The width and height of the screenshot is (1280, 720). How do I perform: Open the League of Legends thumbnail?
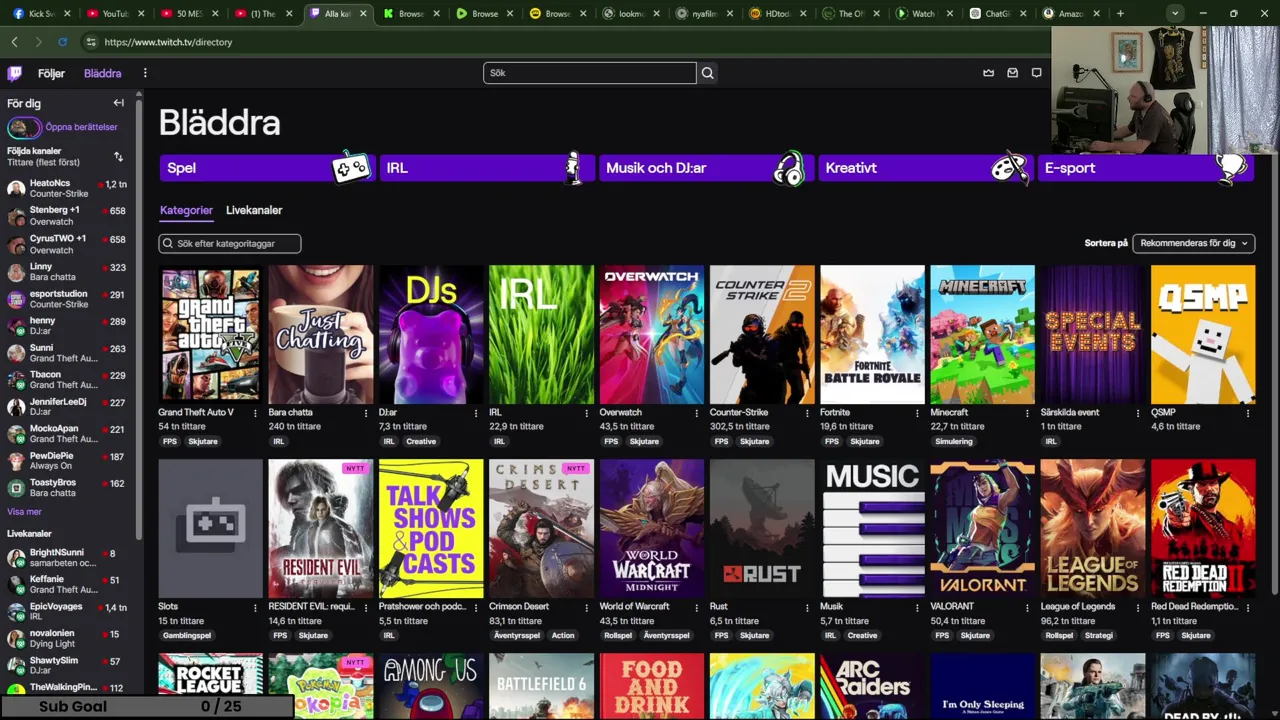point(1092,529)
